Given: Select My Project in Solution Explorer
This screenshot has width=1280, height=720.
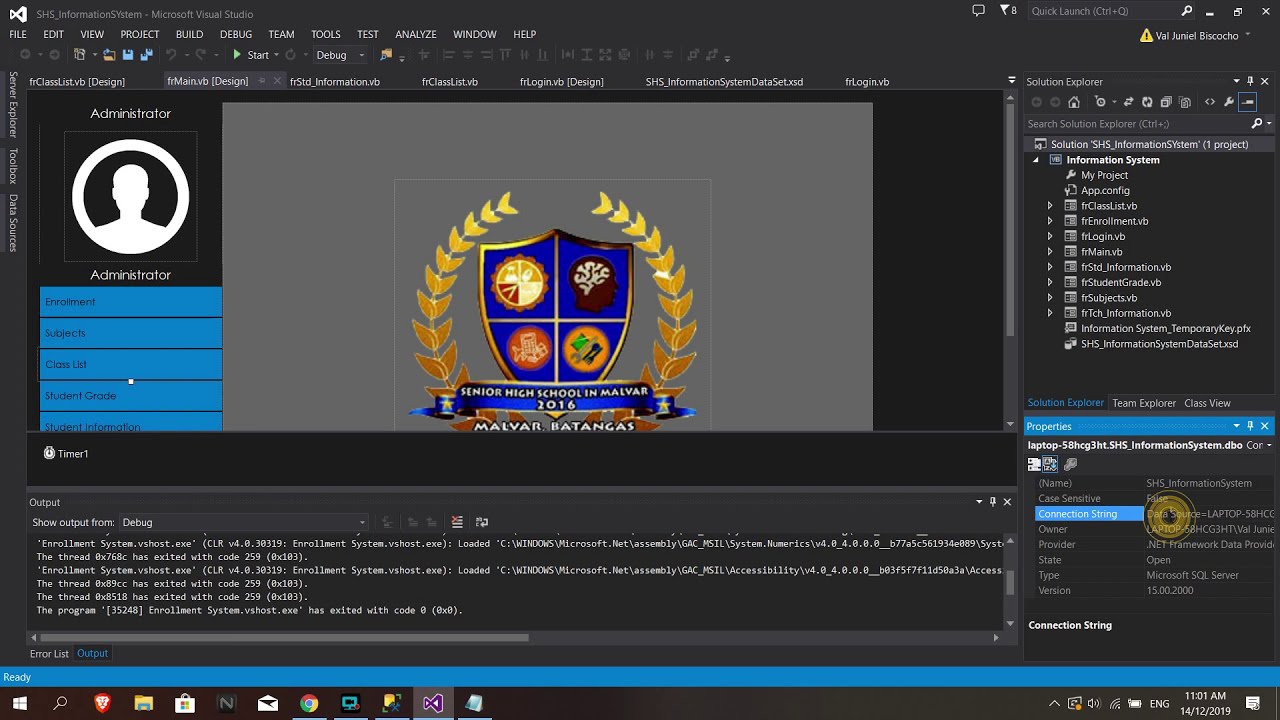Looking at the screenshot, I should click(1104, 175).
